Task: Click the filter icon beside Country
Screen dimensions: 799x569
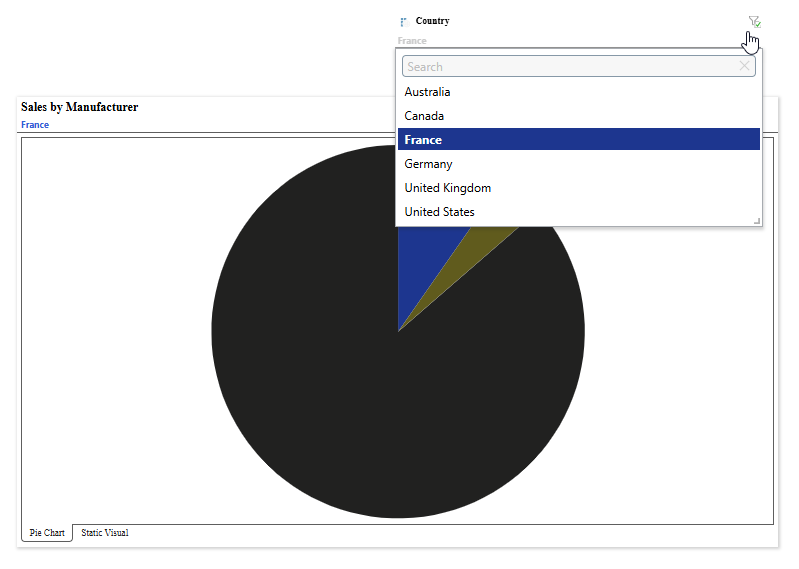Action: pos(754,21)
